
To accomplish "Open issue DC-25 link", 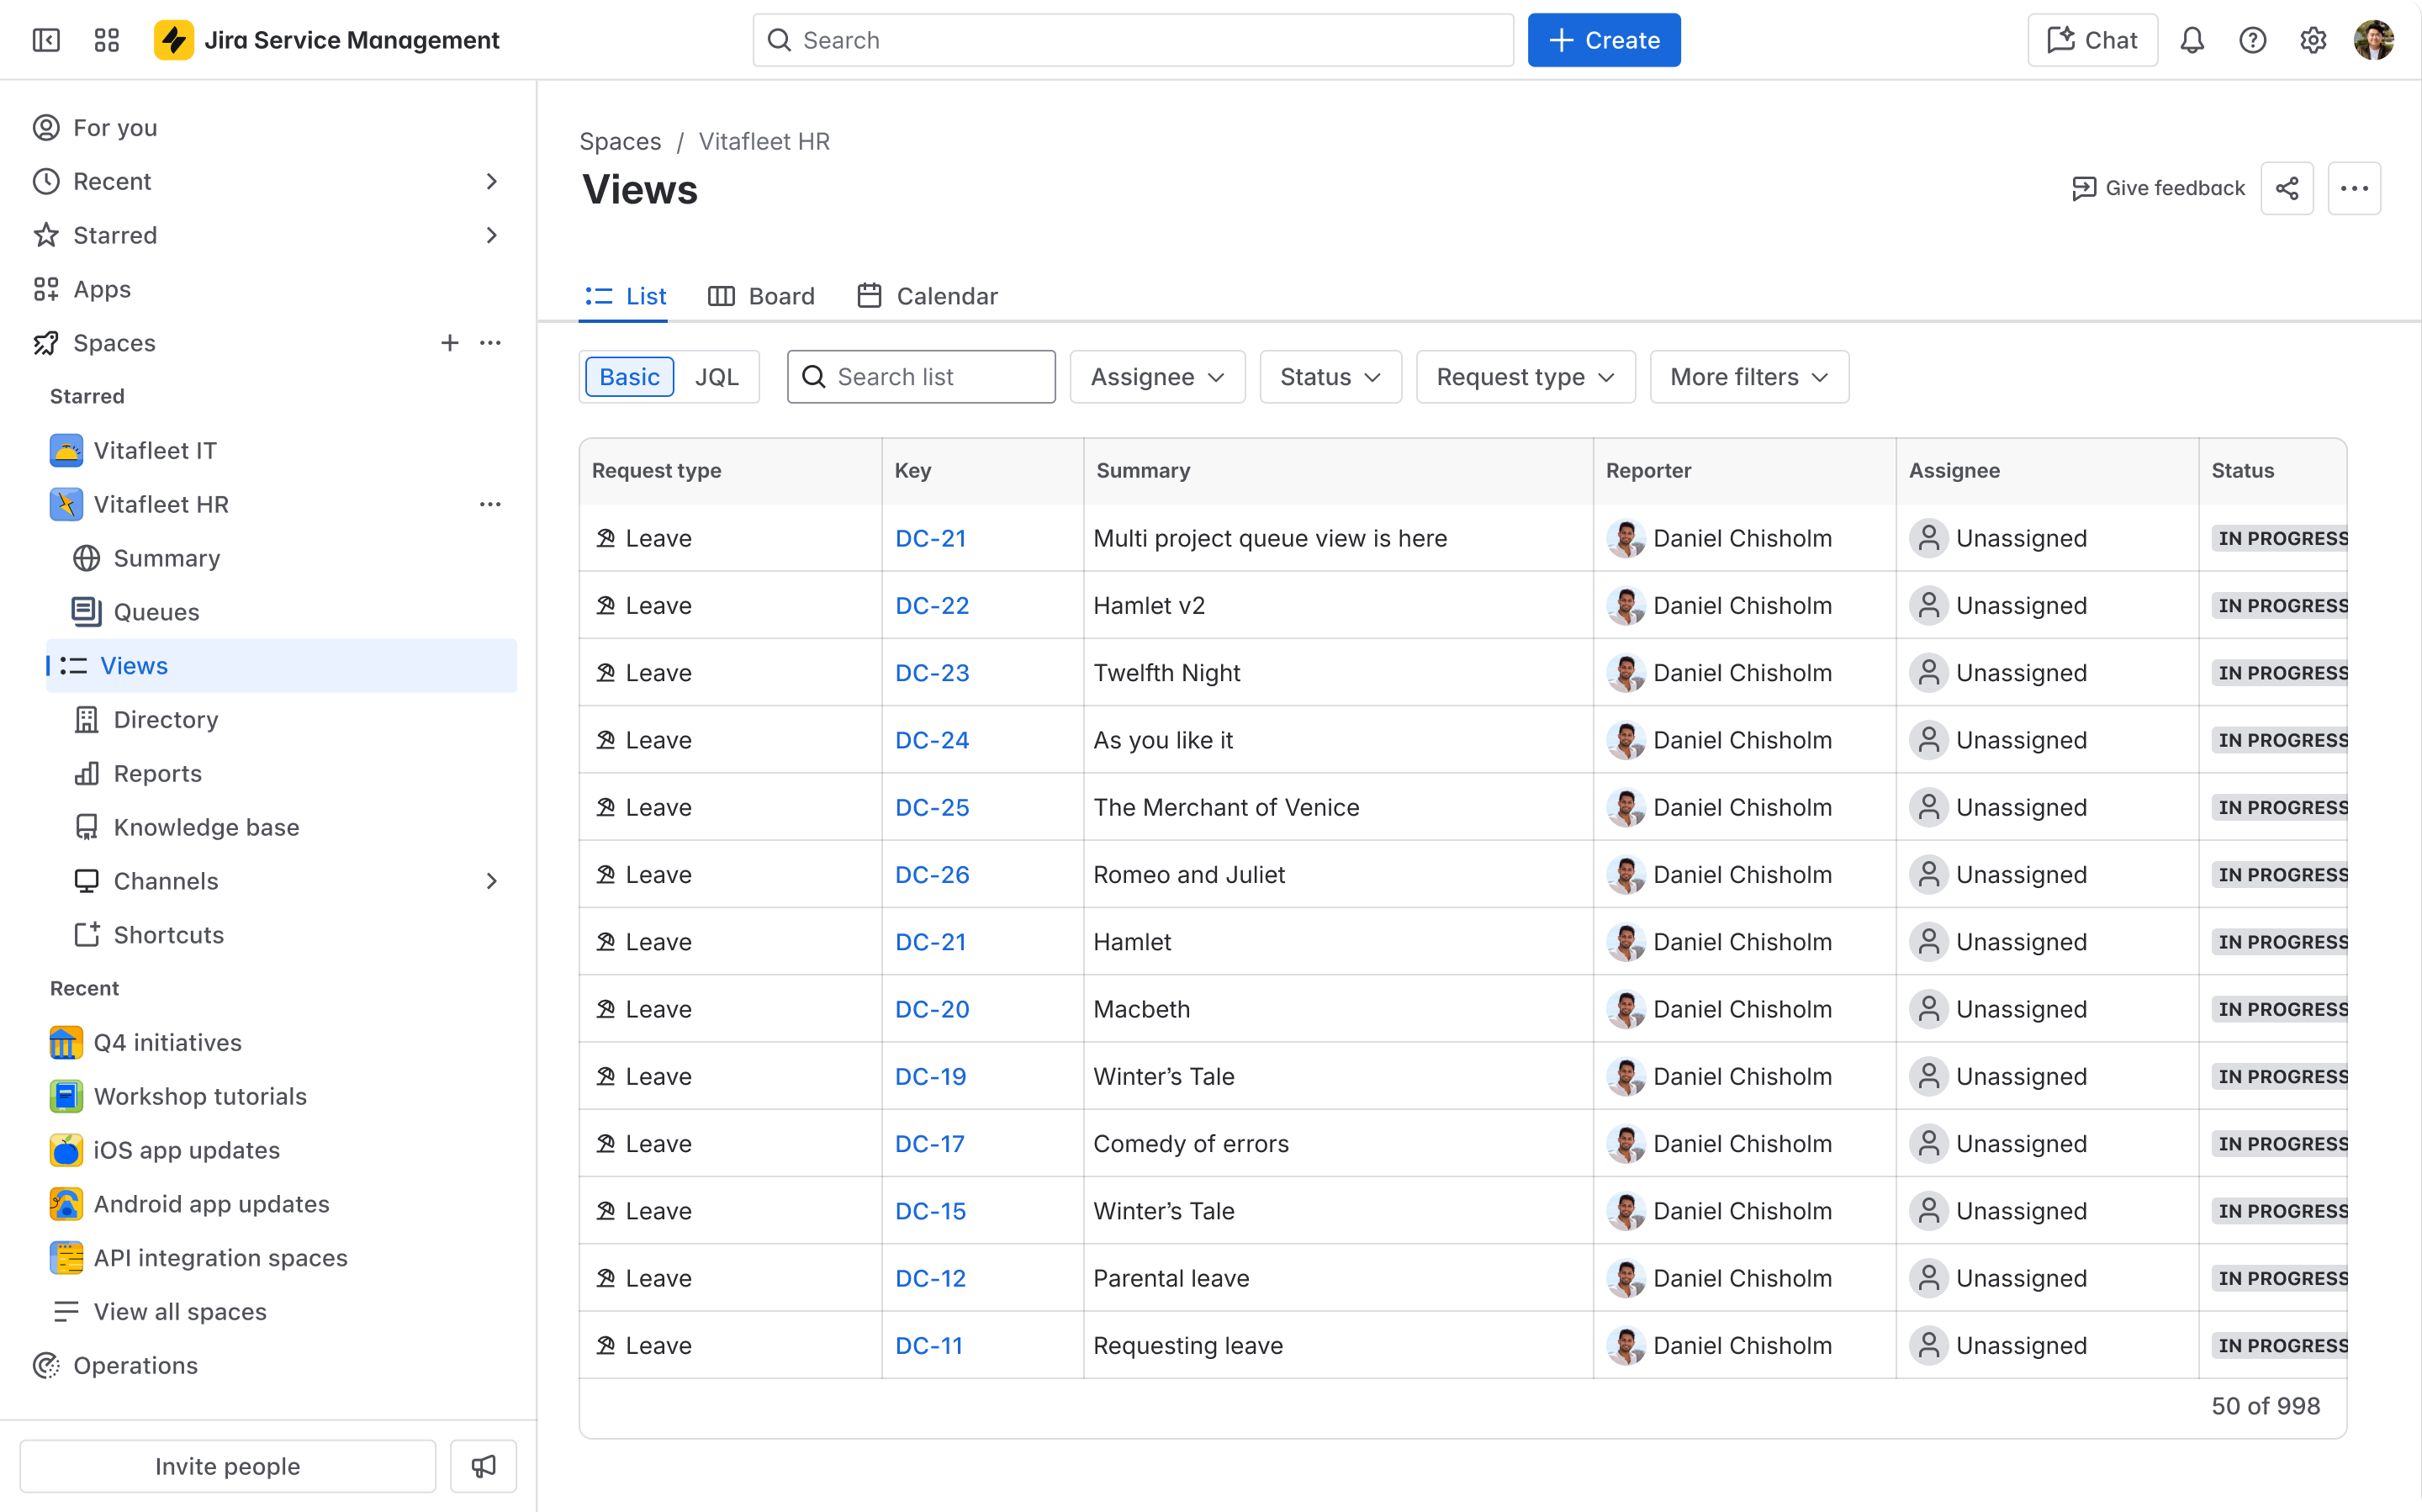I will point(931,807).
